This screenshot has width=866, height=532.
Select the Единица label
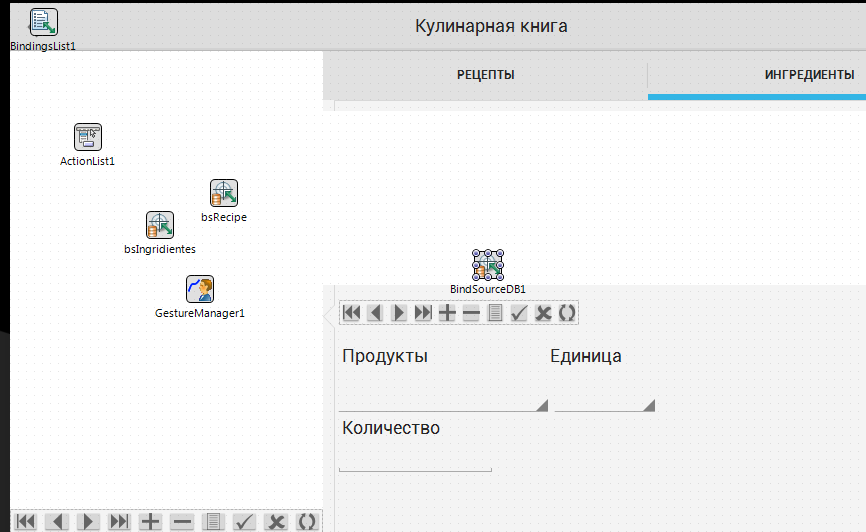click(x=585, y=356)
